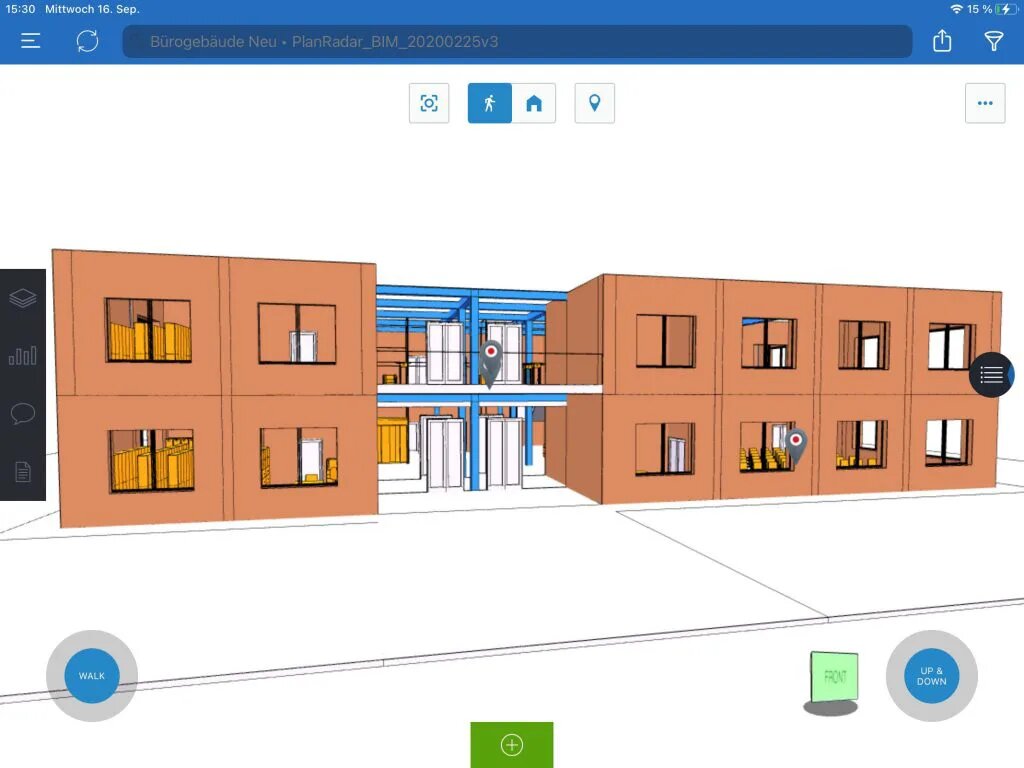Tap the 15:30 clock in status bar
Screen dimensions: 1024x768
tap(20, 9)
